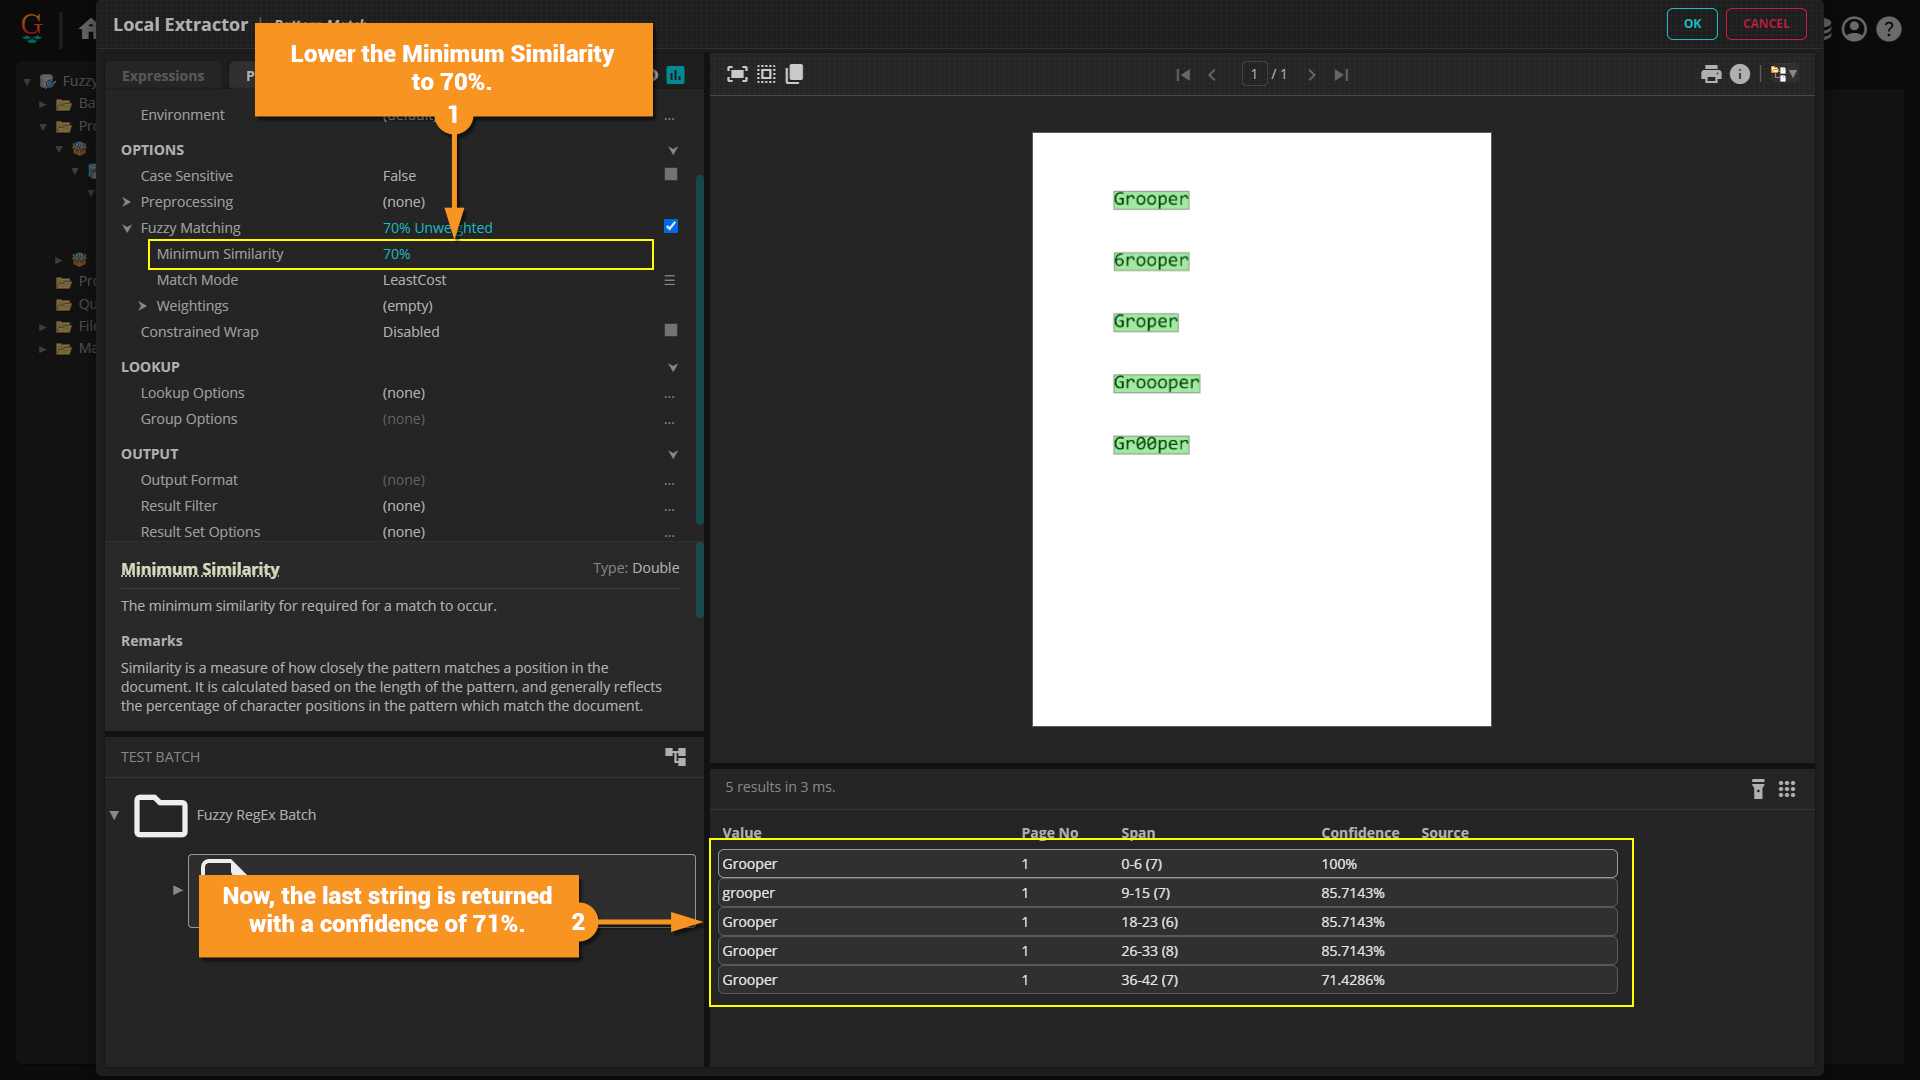
Task: Toggle the Case Sensitive checkbox
Action: pyautogui.click(x=671, y=175)
